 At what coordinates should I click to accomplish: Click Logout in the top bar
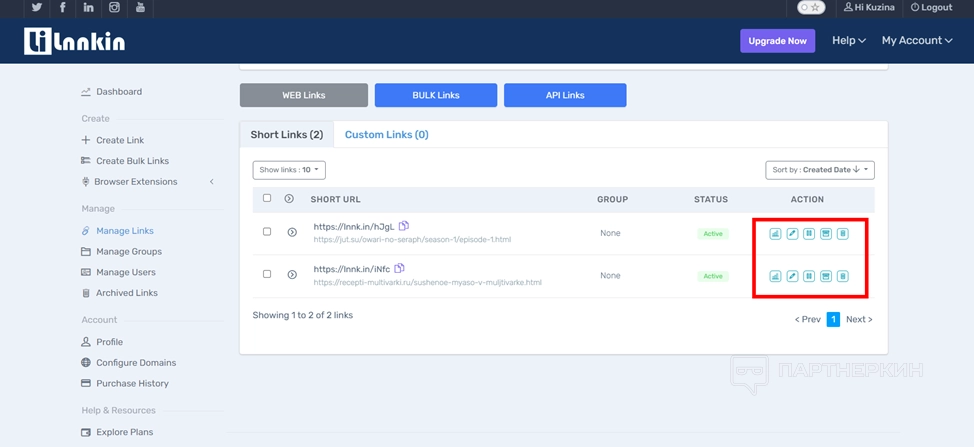point(931,7)
